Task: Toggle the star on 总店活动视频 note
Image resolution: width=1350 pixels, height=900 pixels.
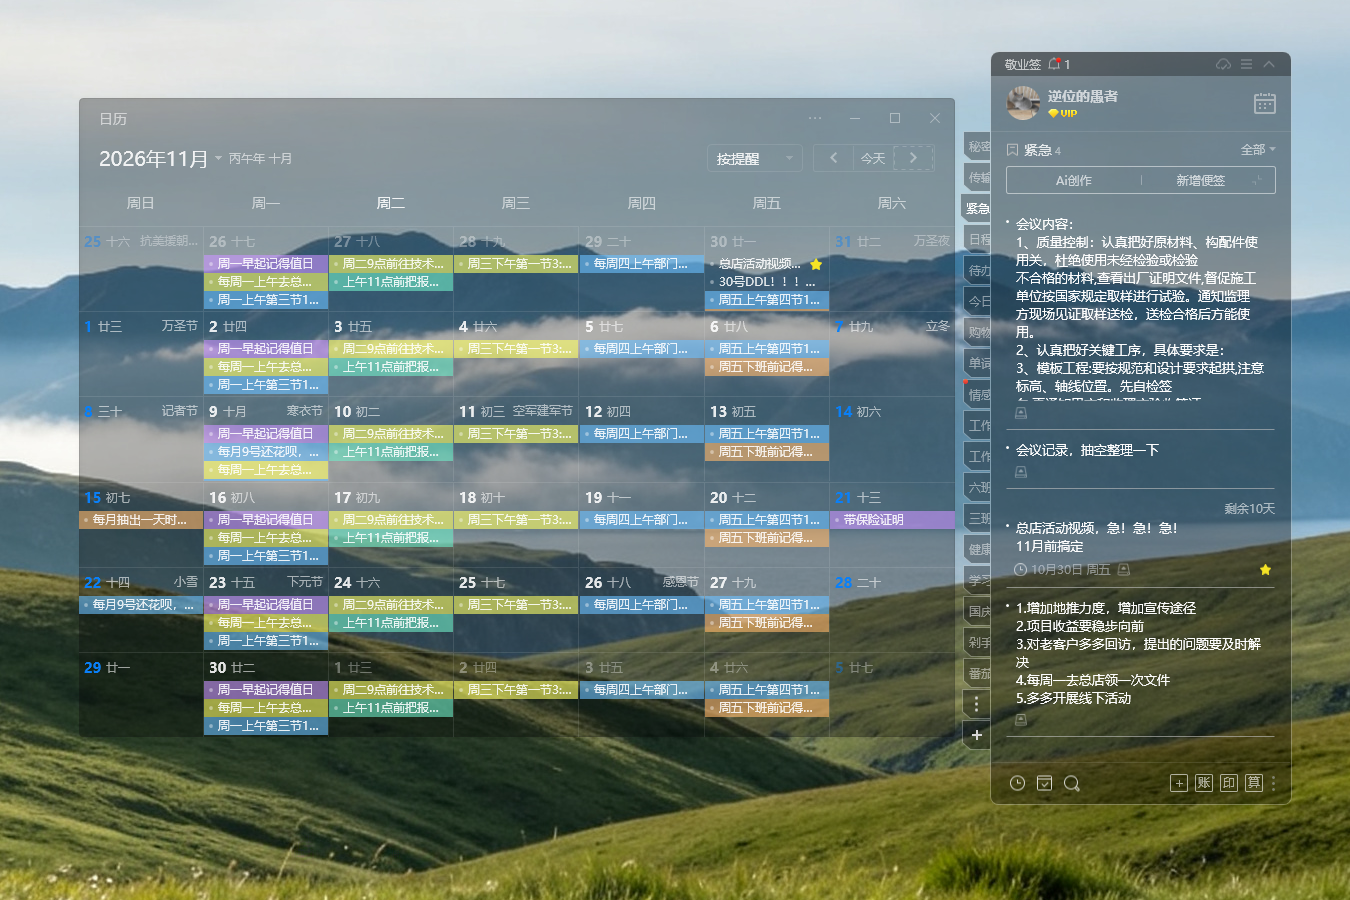Action: pyautogui.click(x=1265, y=569)
